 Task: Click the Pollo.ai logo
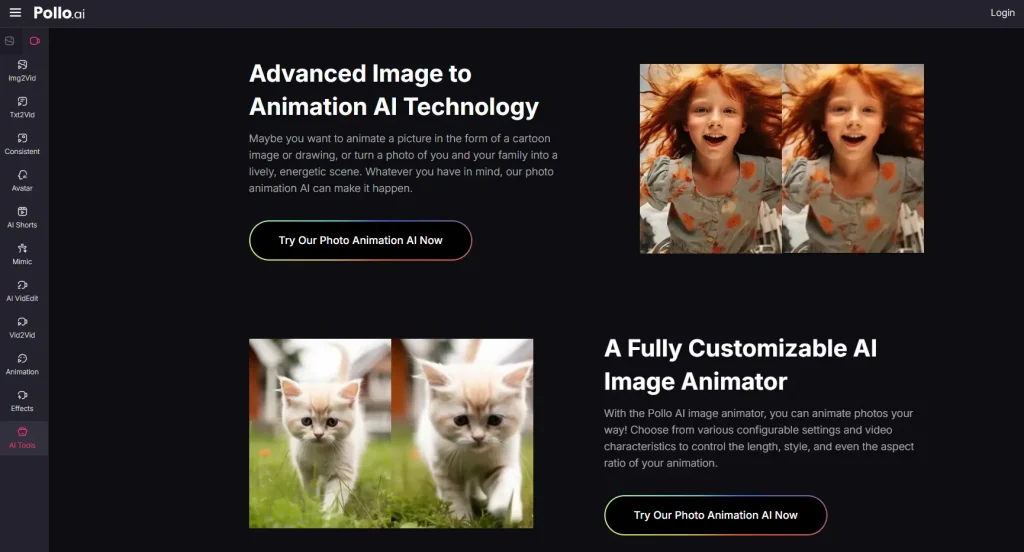coord(59,12)
